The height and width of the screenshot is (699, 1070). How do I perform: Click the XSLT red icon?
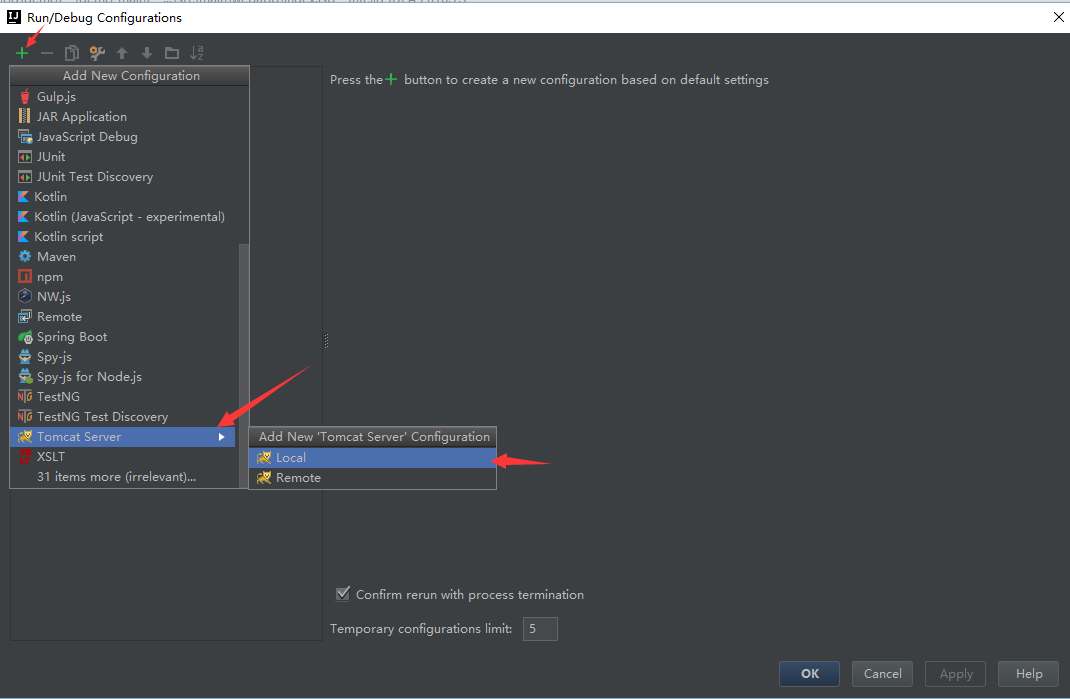(25, 457)
